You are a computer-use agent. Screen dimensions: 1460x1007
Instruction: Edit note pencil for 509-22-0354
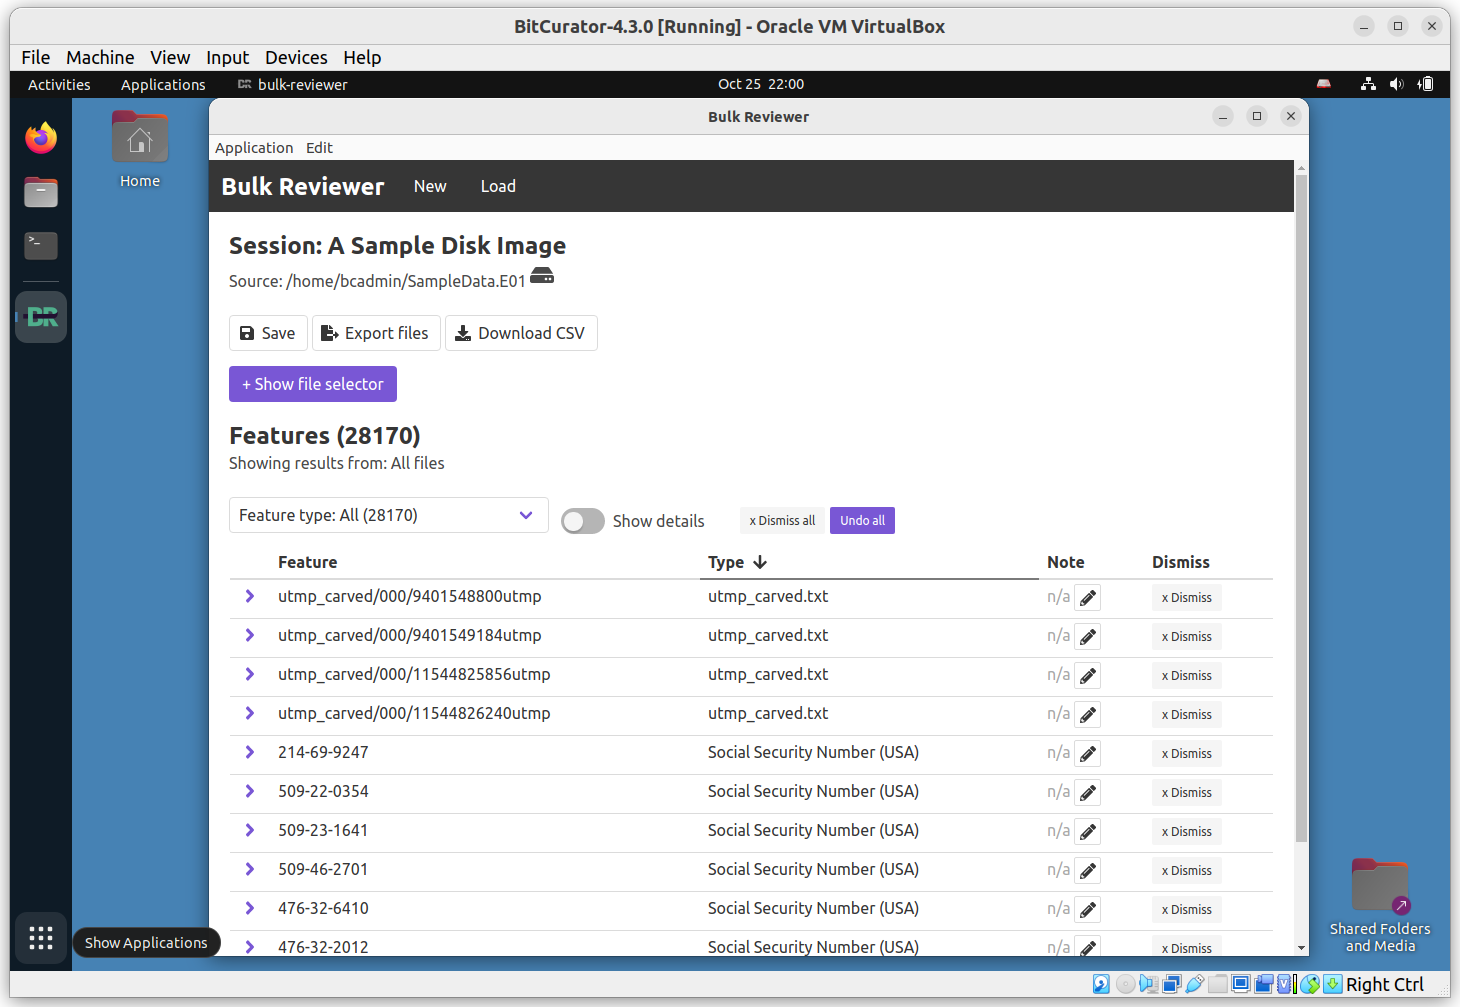[1088, 793]
